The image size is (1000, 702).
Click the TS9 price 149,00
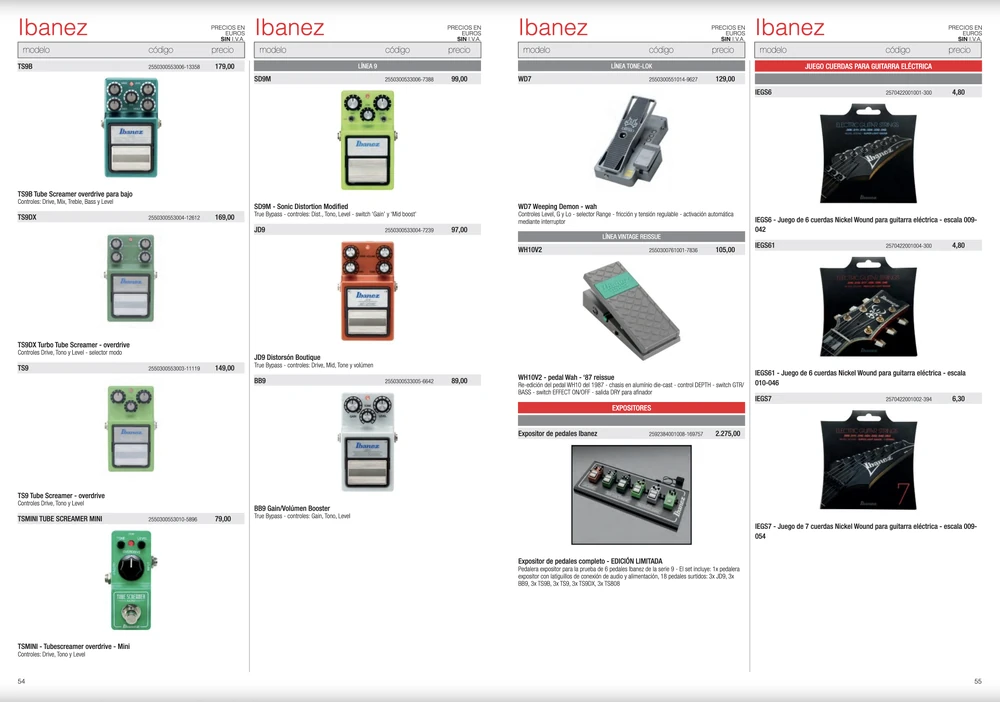(x=224, y=368)
